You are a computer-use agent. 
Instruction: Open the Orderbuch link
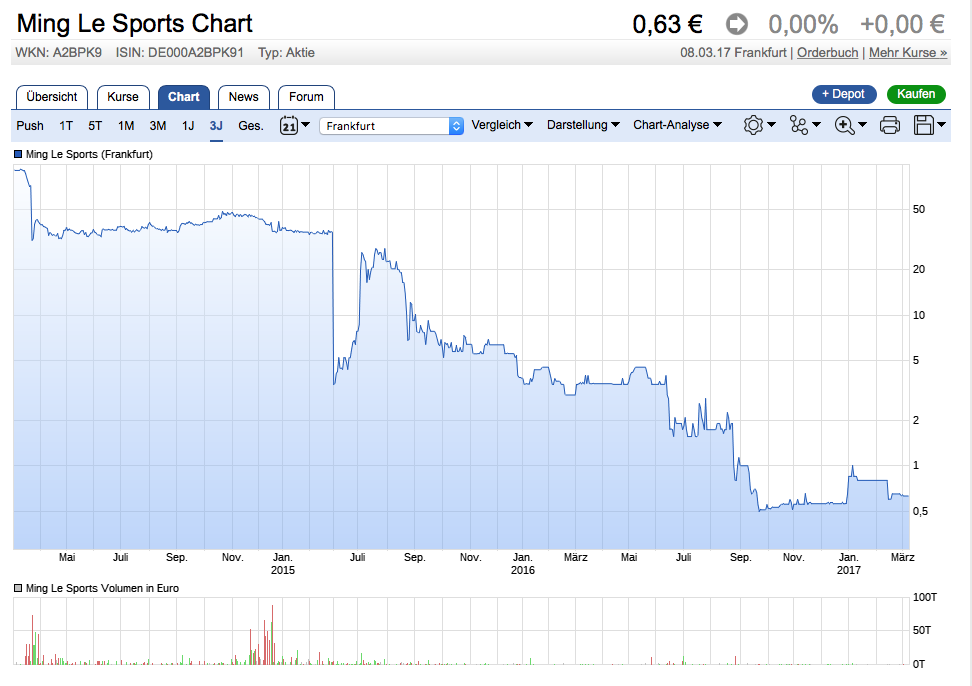pos(828,53)
